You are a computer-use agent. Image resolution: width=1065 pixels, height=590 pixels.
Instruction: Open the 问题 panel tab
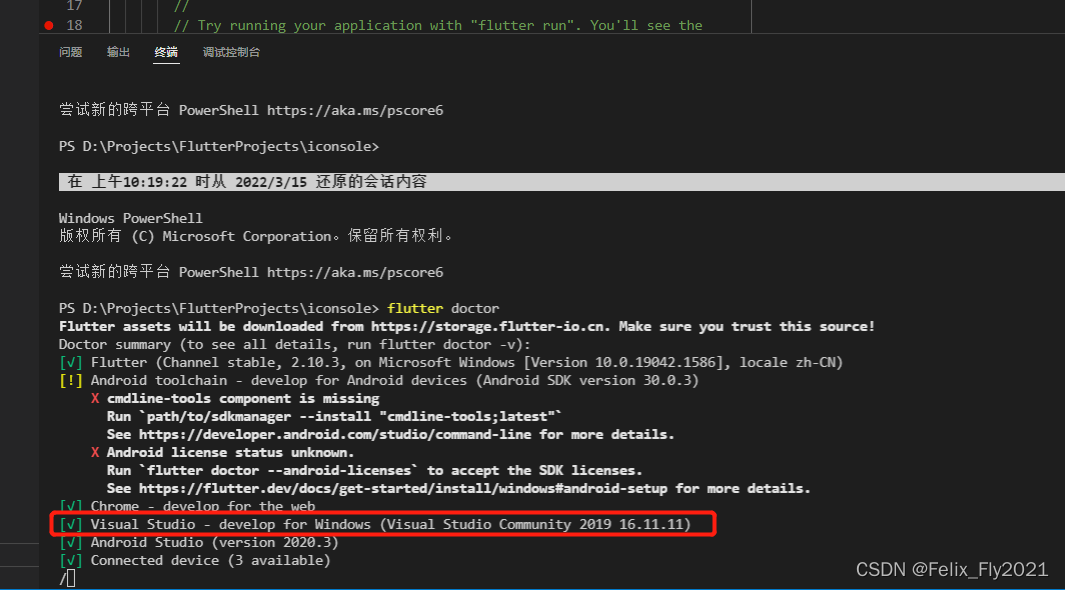coord(71,52)
